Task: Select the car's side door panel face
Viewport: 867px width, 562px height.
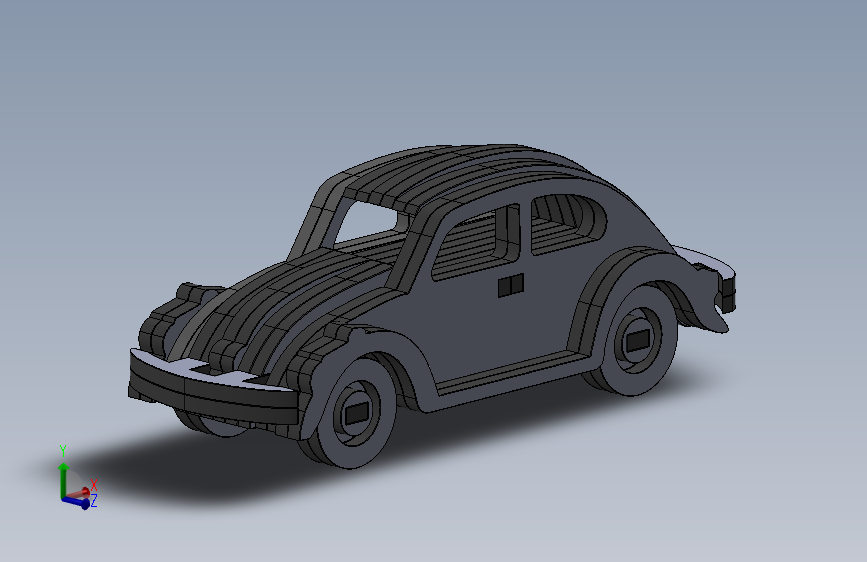Action: pos(487,326)
